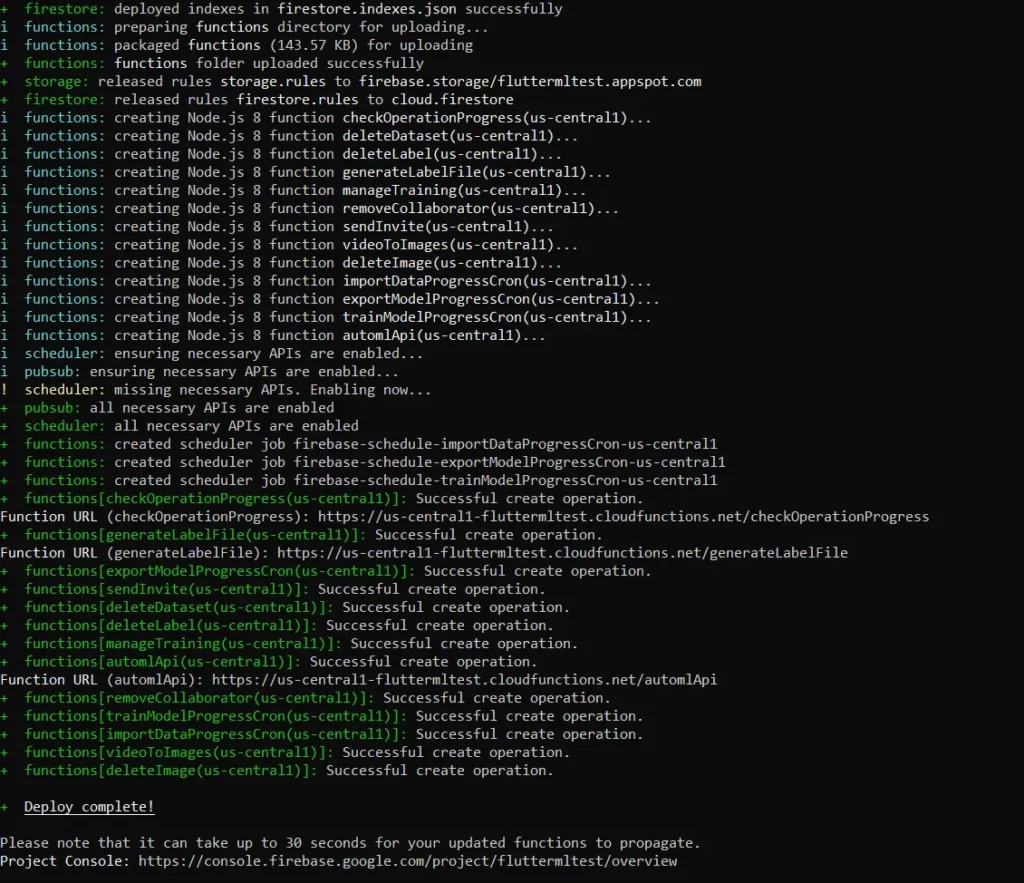Viewport: 1024px width, 883px height.
Task: Click green 'functions[videoToImages(us-central1)]' success line
Action: (285, 752)
